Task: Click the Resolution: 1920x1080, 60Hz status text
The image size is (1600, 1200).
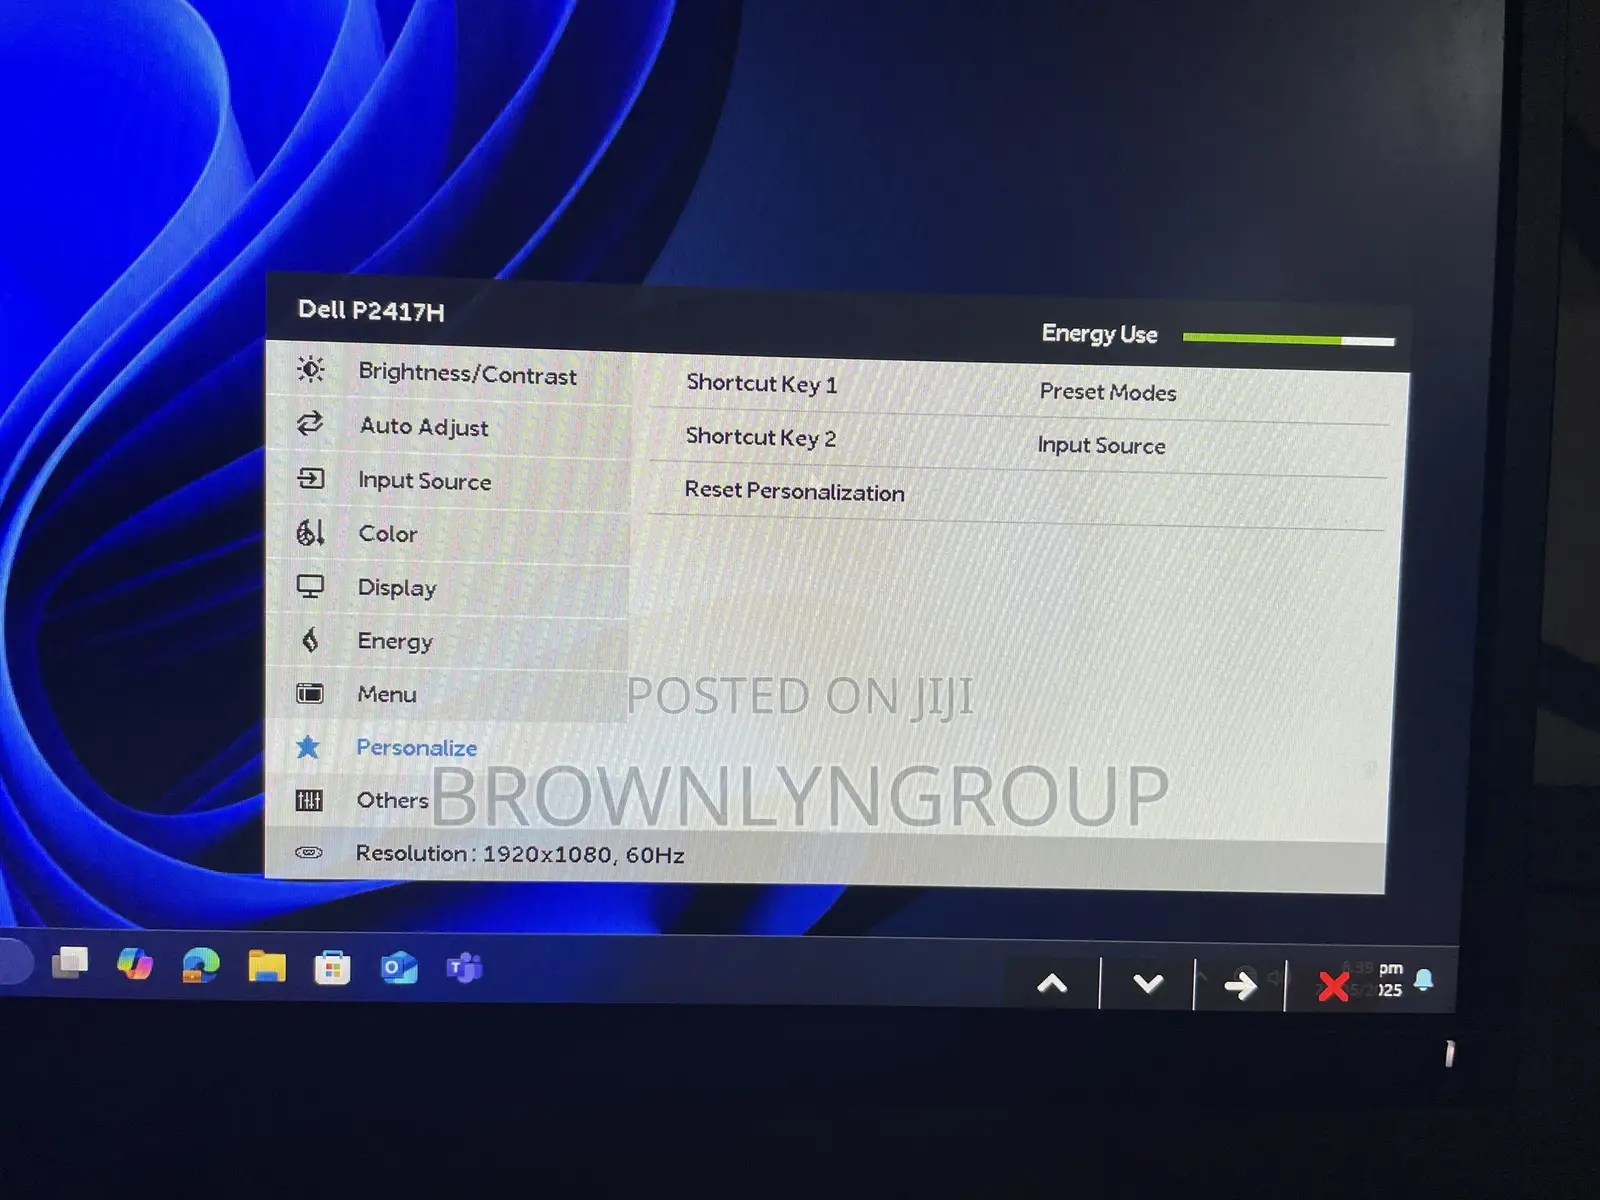Action: pos(520,854)
